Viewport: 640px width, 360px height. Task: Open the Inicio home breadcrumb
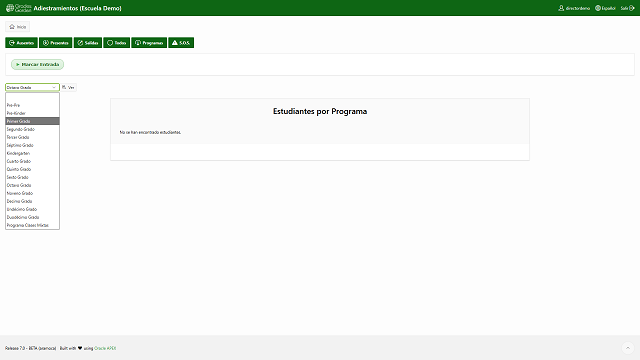[x=18, y=27]
